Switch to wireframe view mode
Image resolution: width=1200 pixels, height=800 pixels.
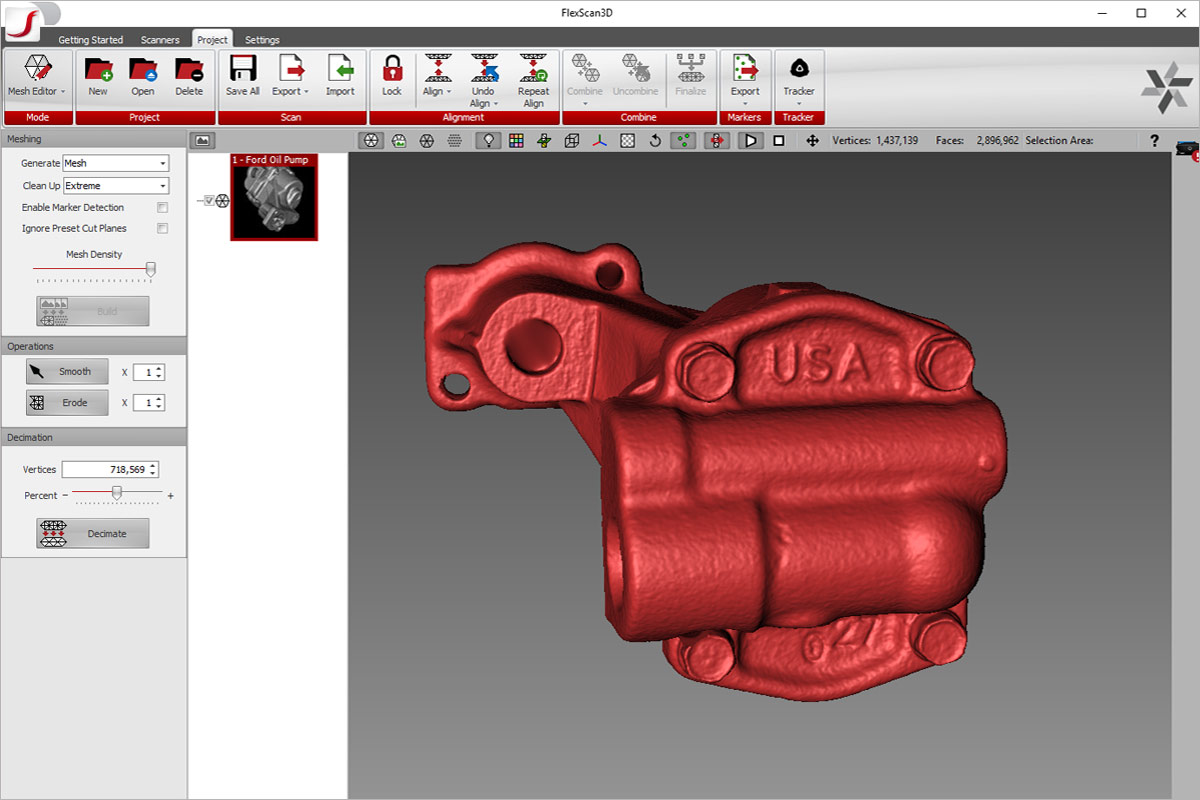[x=427, y=141]
